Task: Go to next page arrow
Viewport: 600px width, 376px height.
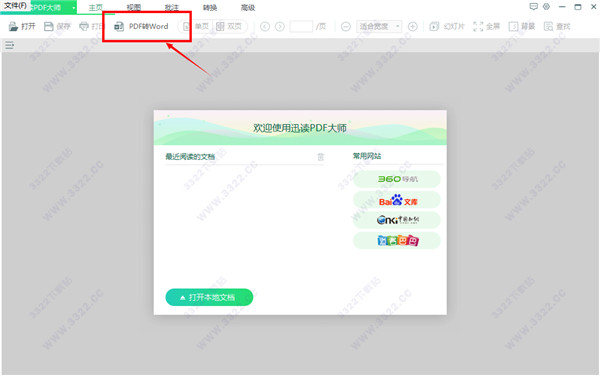Action: point(280,26)
